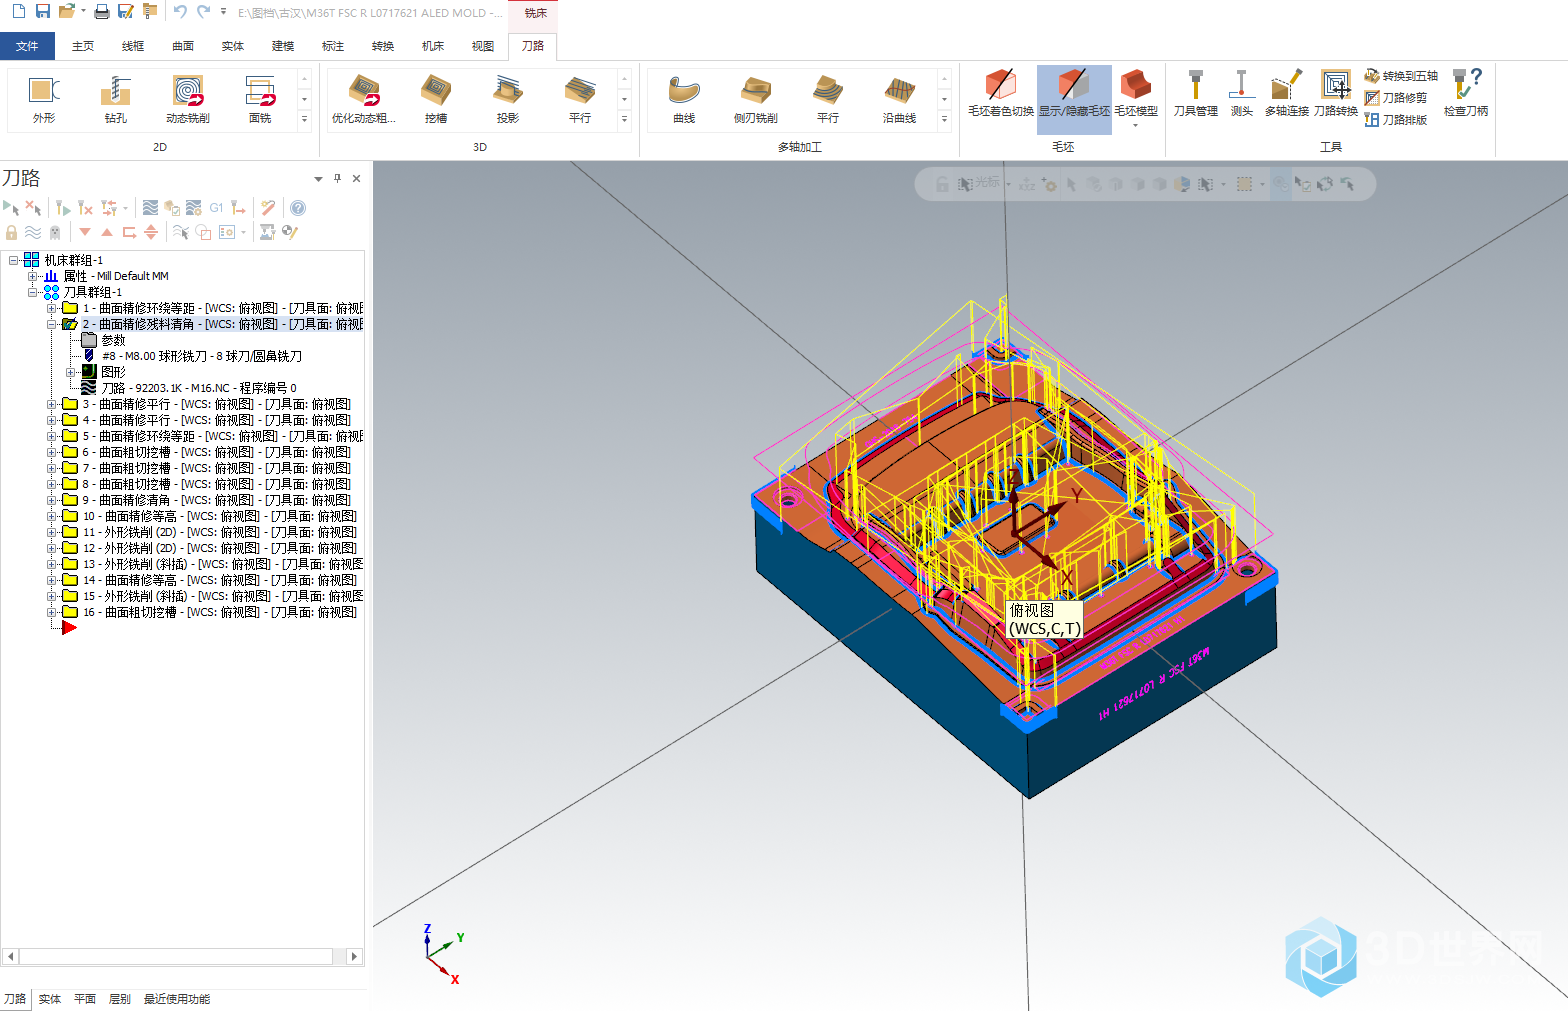Expand the 图形 geometry node
This screenshot has height=1011, width=1568.
click(71, 372)
